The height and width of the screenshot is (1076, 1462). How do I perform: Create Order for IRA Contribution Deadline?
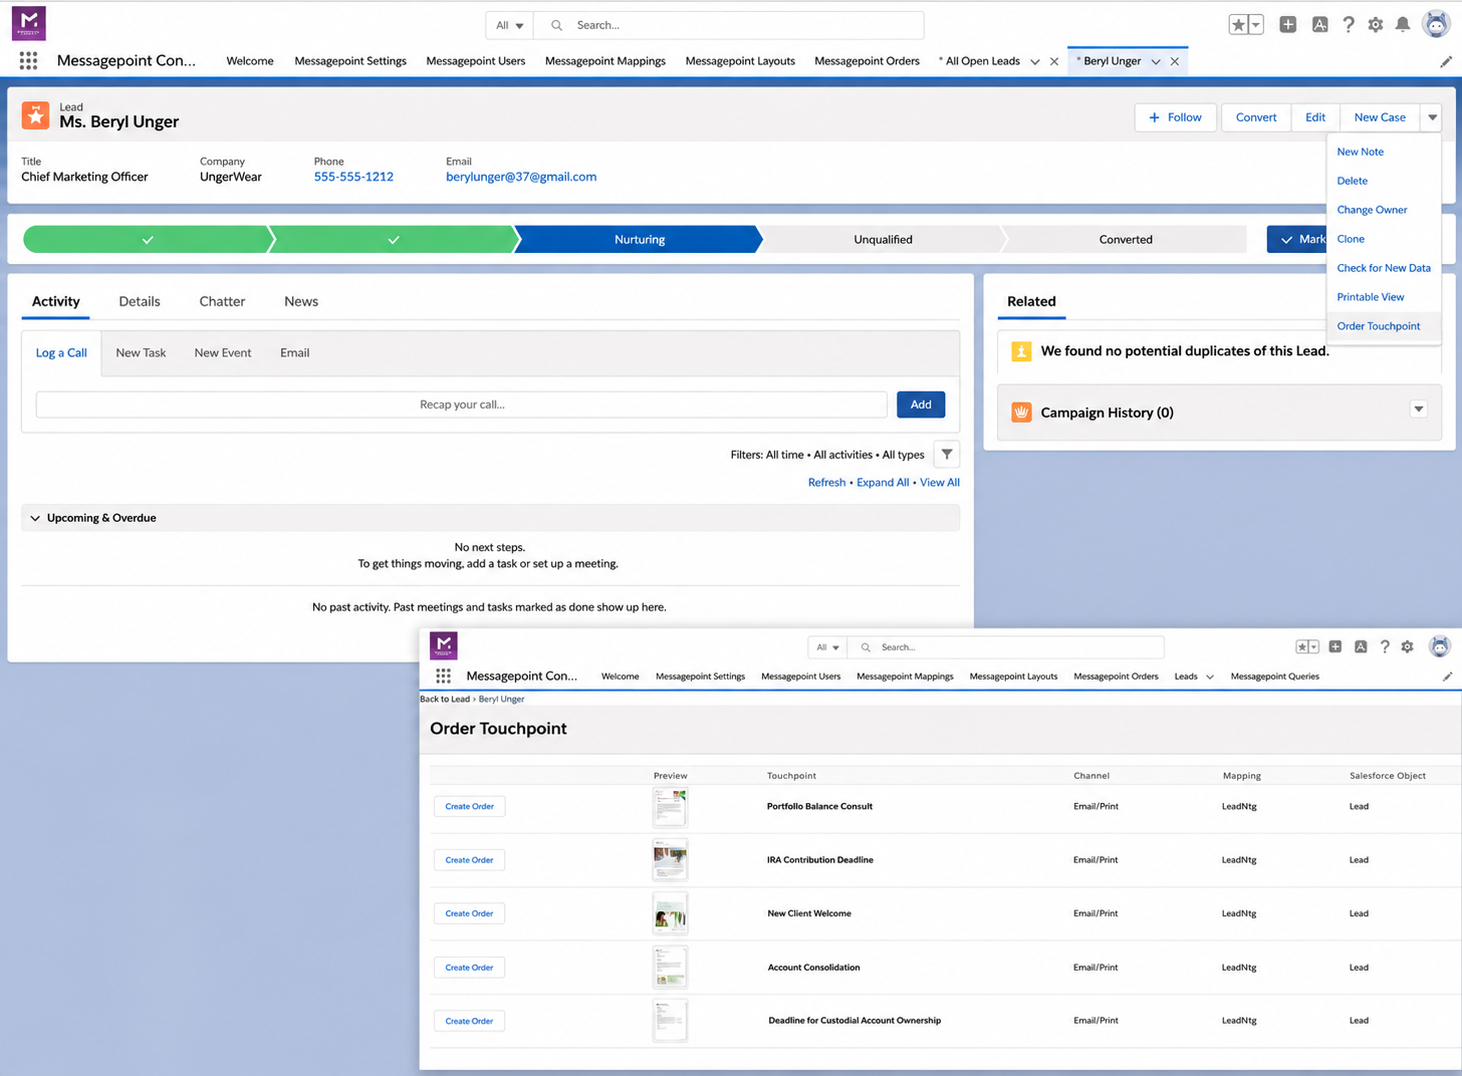pyautogui.click(x=469, y=860)
